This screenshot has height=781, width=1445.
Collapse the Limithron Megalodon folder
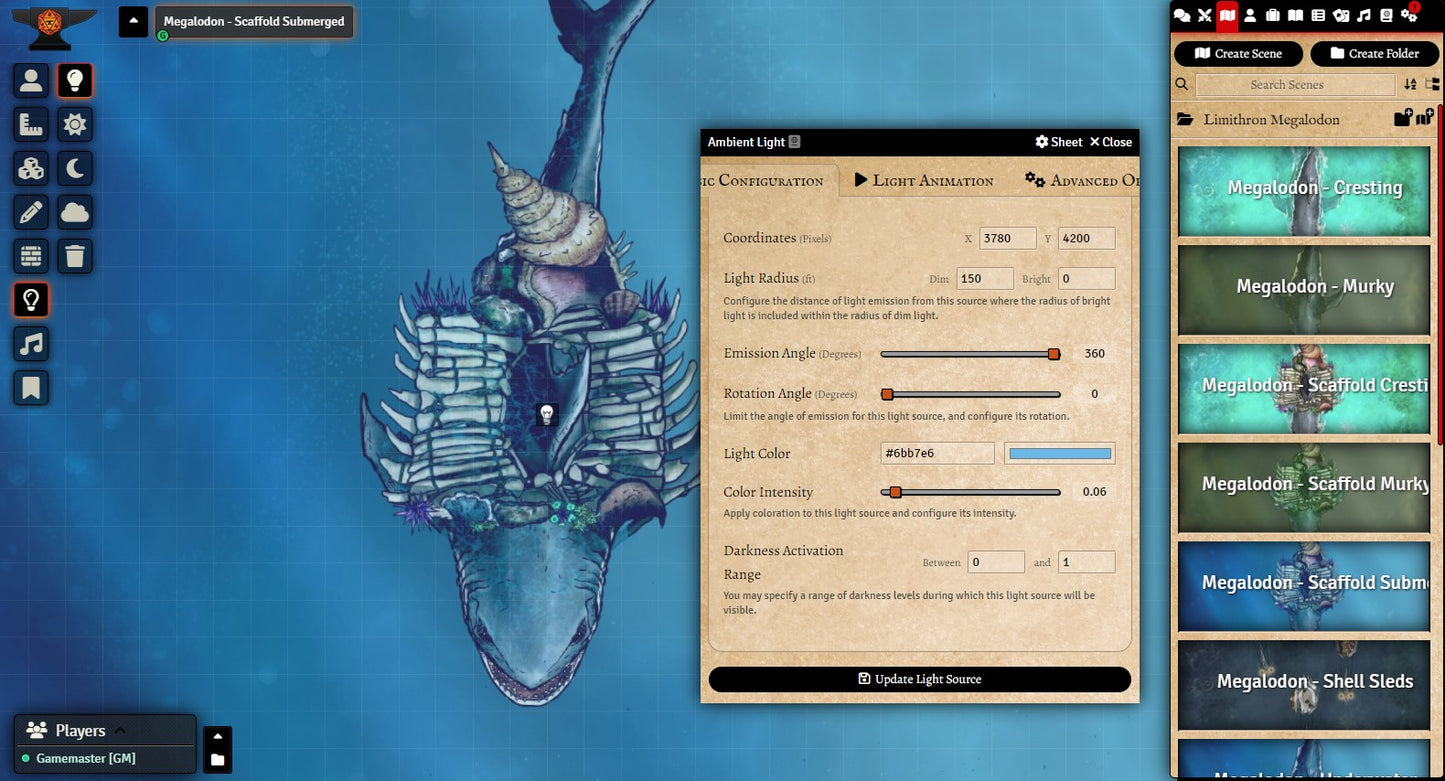1271,120
